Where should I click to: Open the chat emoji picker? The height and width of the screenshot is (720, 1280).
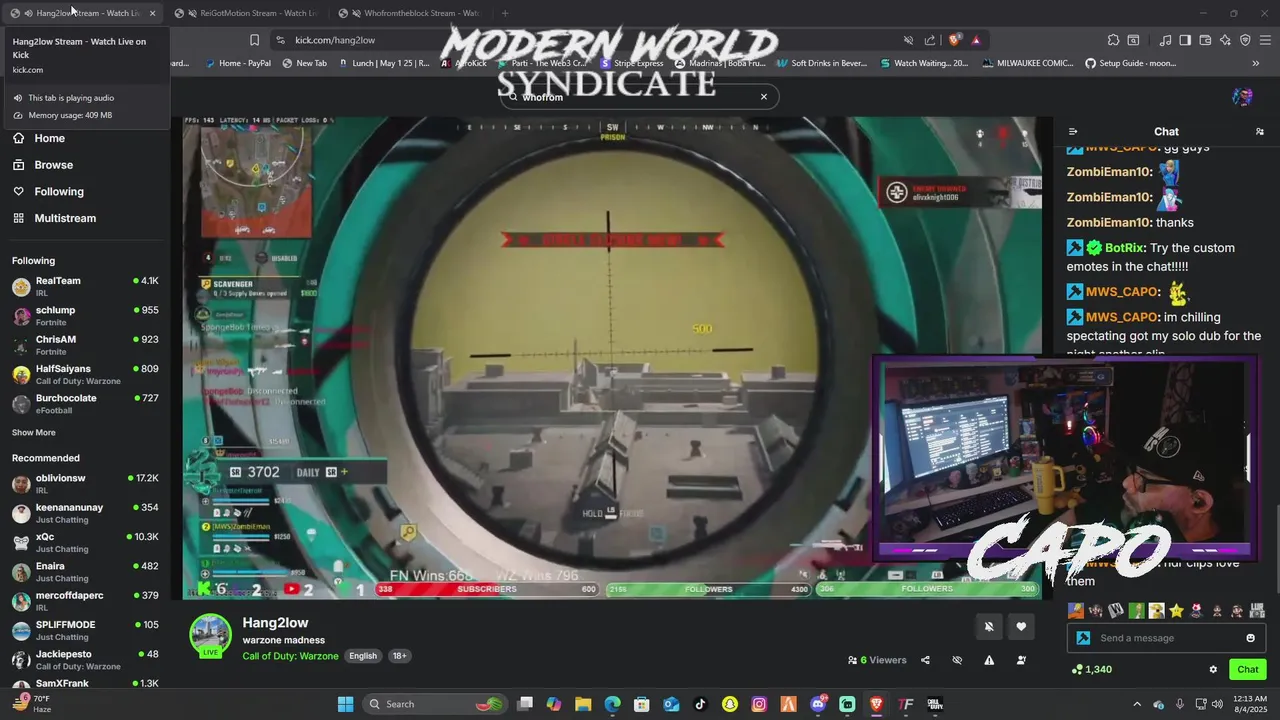coord(1250,638)
